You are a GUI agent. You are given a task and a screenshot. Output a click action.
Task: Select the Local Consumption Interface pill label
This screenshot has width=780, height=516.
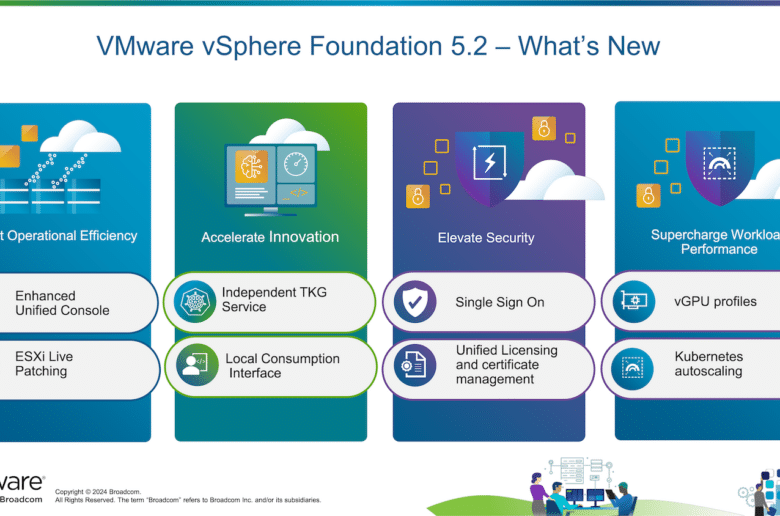tap(282, 366)
